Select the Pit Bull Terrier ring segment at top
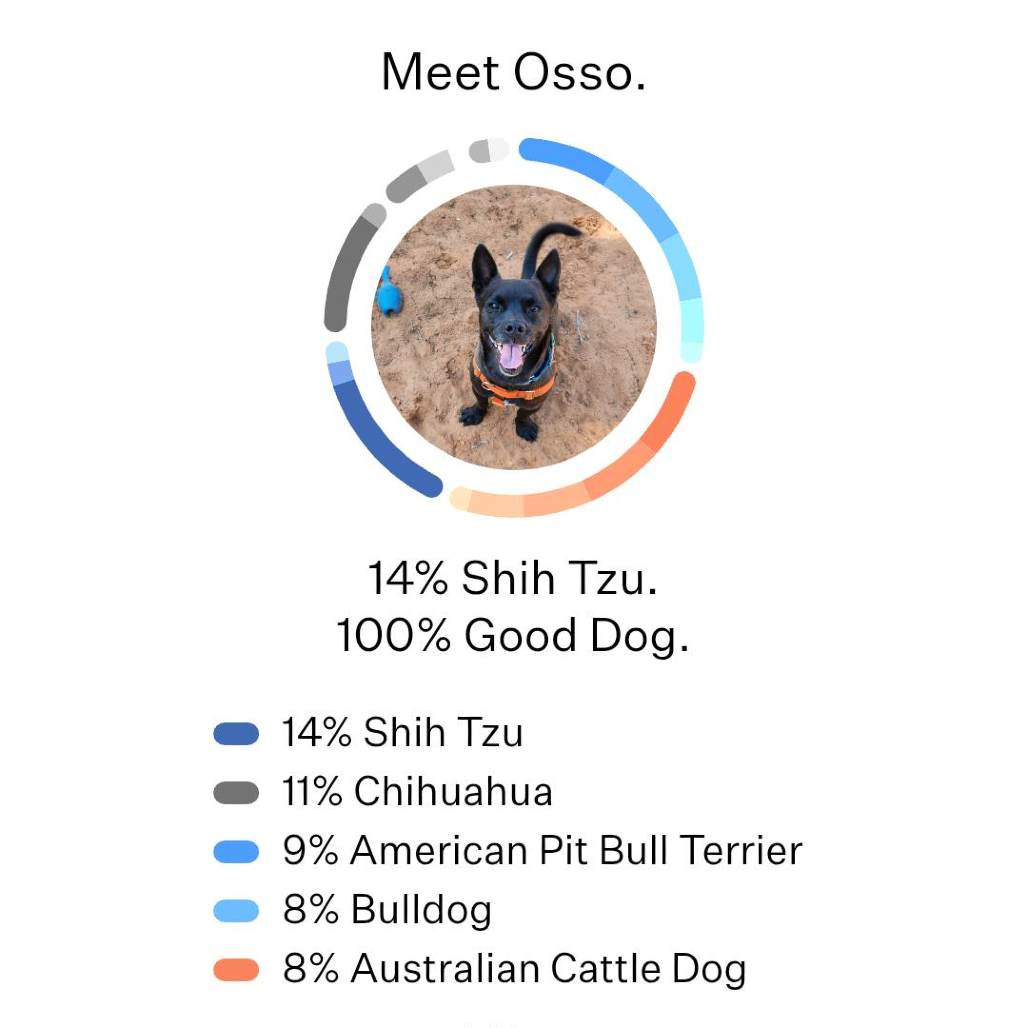Screen dimensions: 1028x1028 click(x=566, y=156)
